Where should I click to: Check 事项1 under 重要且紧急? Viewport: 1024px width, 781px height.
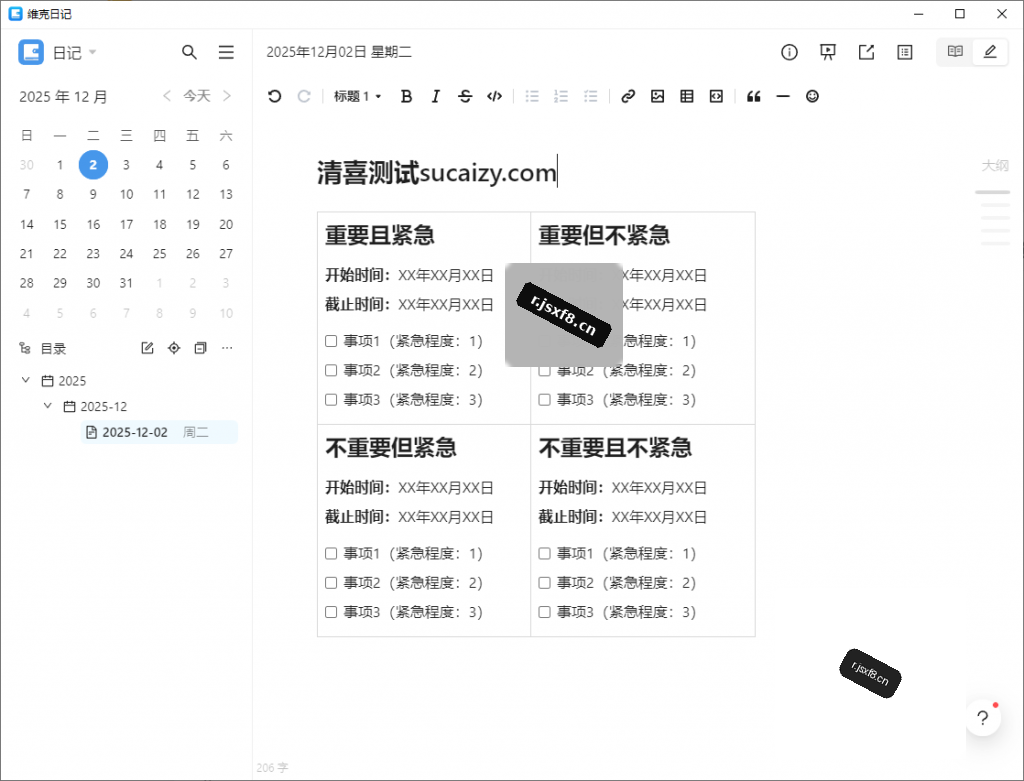[x=331, y=341]
